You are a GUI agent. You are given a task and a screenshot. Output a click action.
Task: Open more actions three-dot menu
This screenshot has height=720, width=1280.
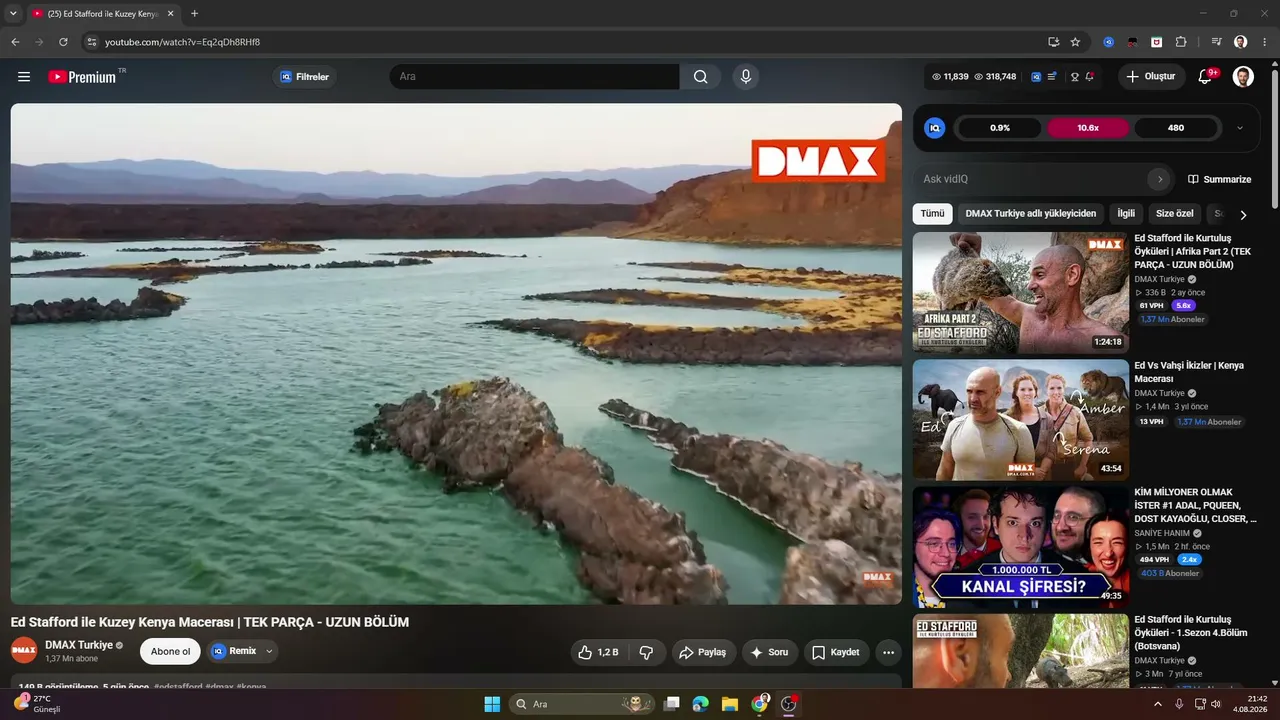(888, 652)
